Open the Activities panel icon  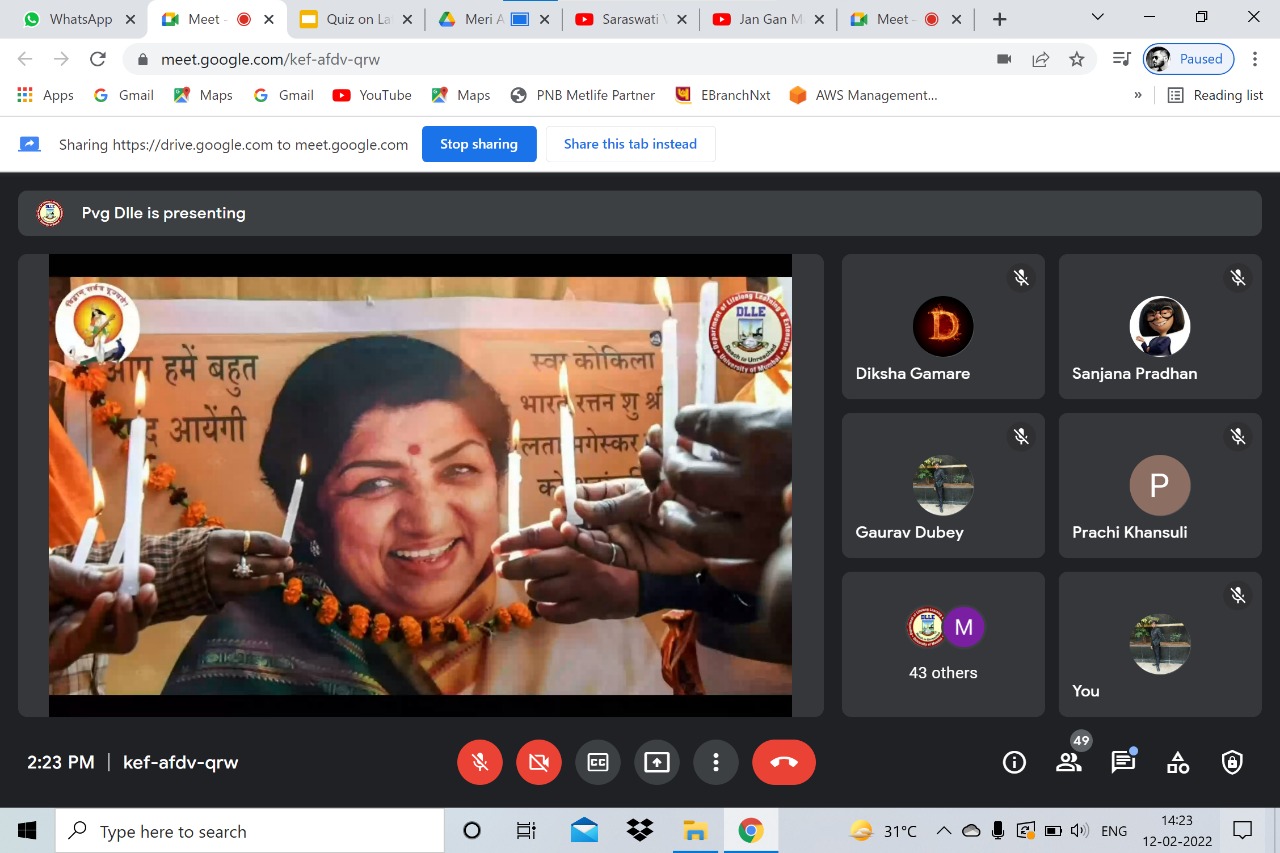click(1178, 763)
